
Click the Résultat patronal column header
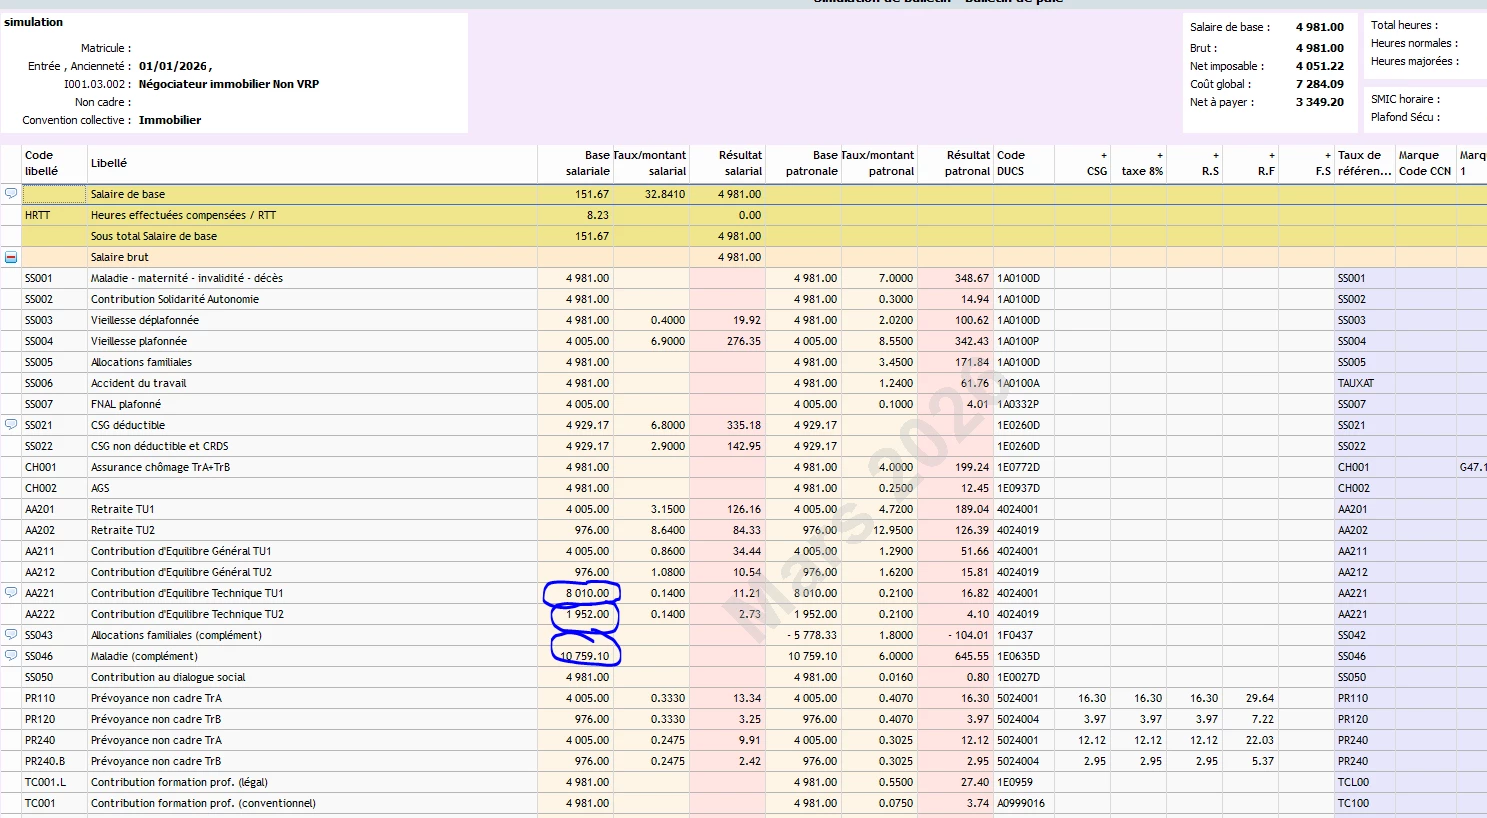click(967, 163)
